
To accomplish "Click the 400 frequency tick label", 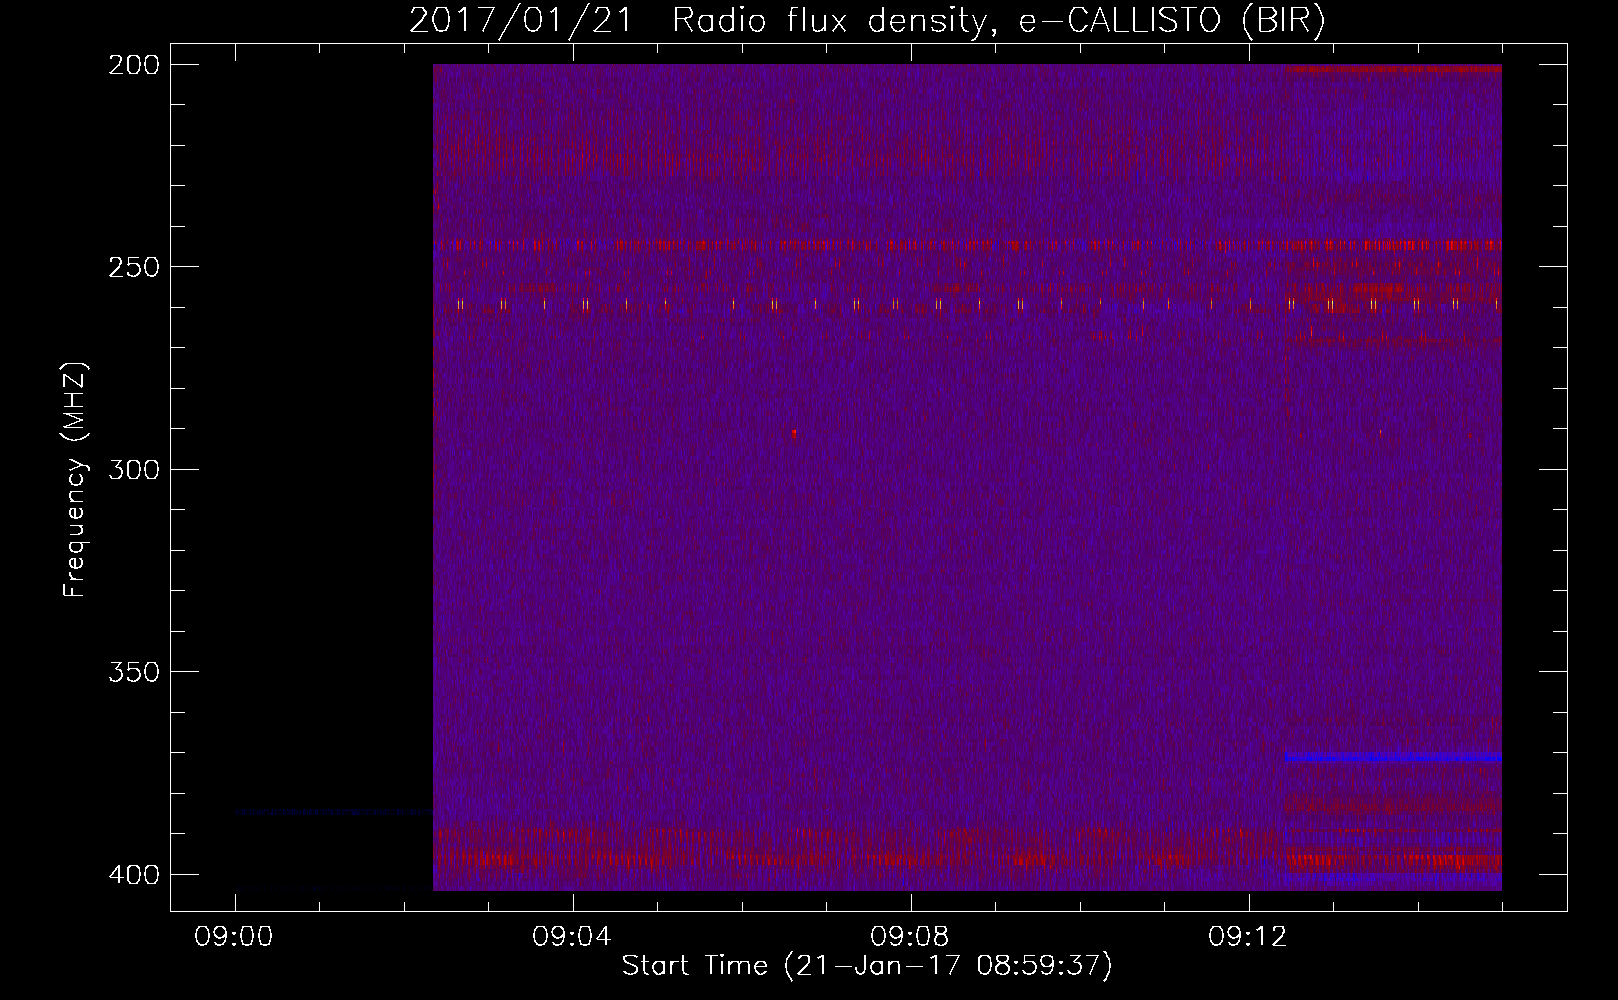I will pos(134,875).
